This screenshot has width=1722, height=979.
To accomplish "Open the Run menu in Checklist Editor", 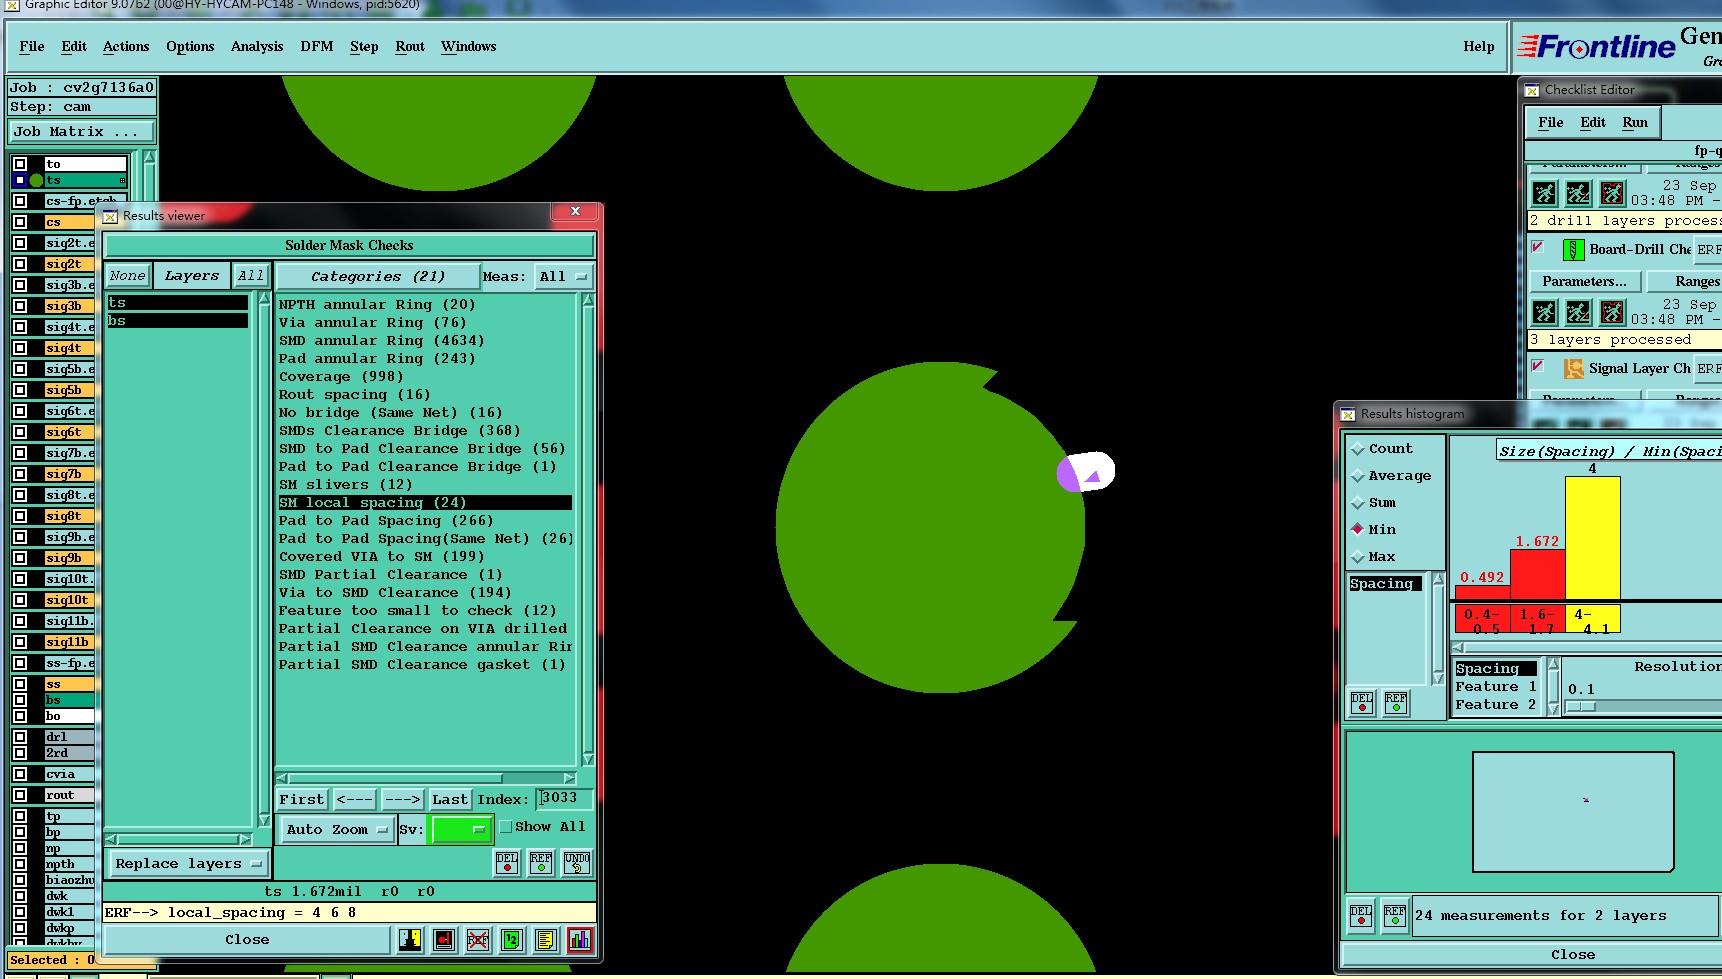I will pos(1635,123).
